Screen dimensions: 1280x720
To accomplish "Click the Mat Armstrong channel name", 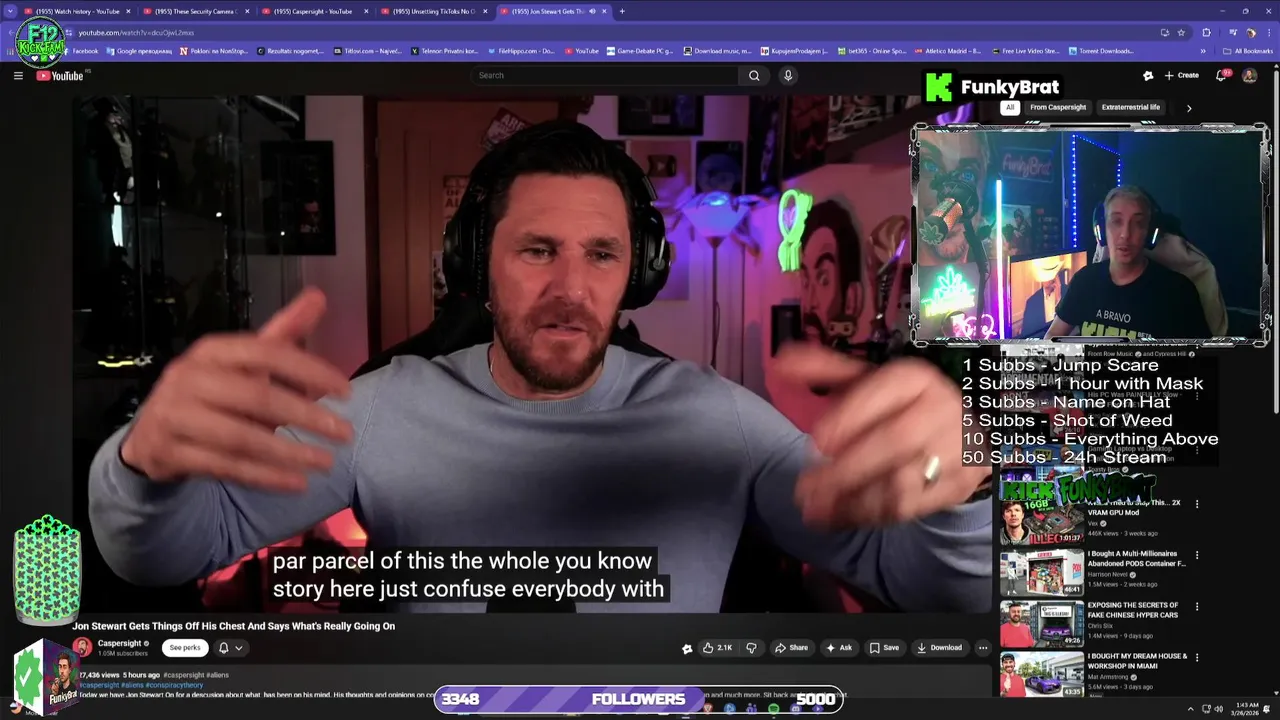I will point(1110,677).
